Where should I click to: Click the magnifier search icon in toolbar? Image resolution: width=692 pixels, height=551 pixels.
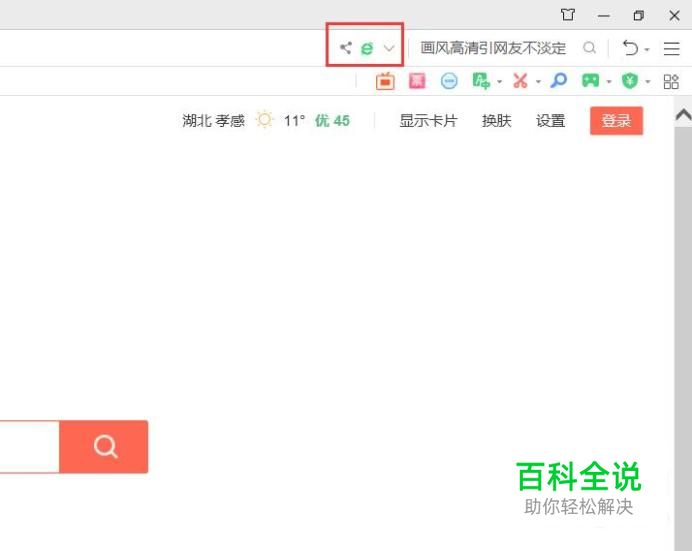(x=589, y=48)
